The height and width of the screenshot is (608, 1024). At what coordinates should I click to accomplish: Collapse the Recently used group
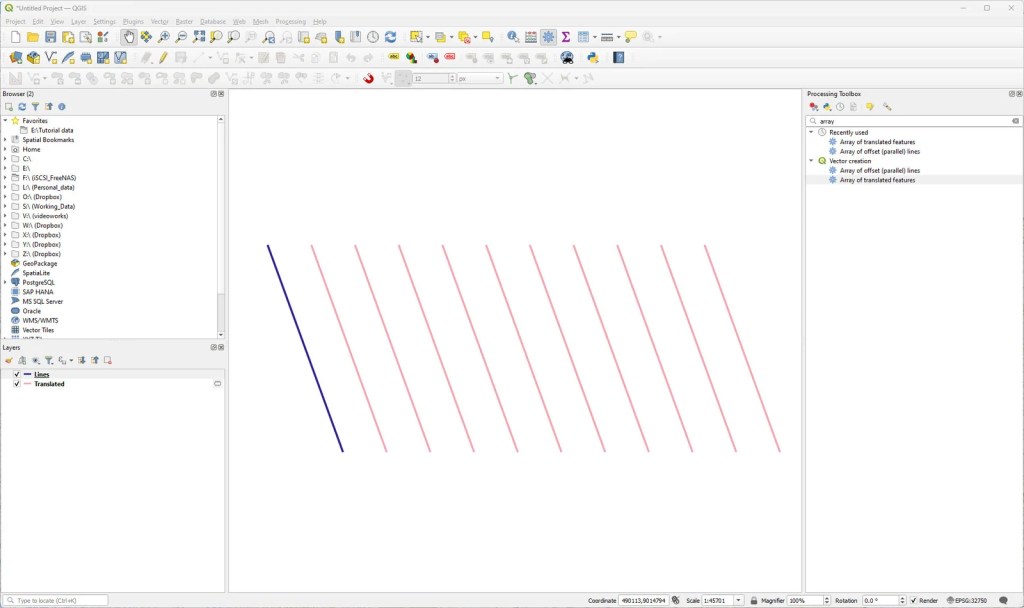tap(810, 132)
